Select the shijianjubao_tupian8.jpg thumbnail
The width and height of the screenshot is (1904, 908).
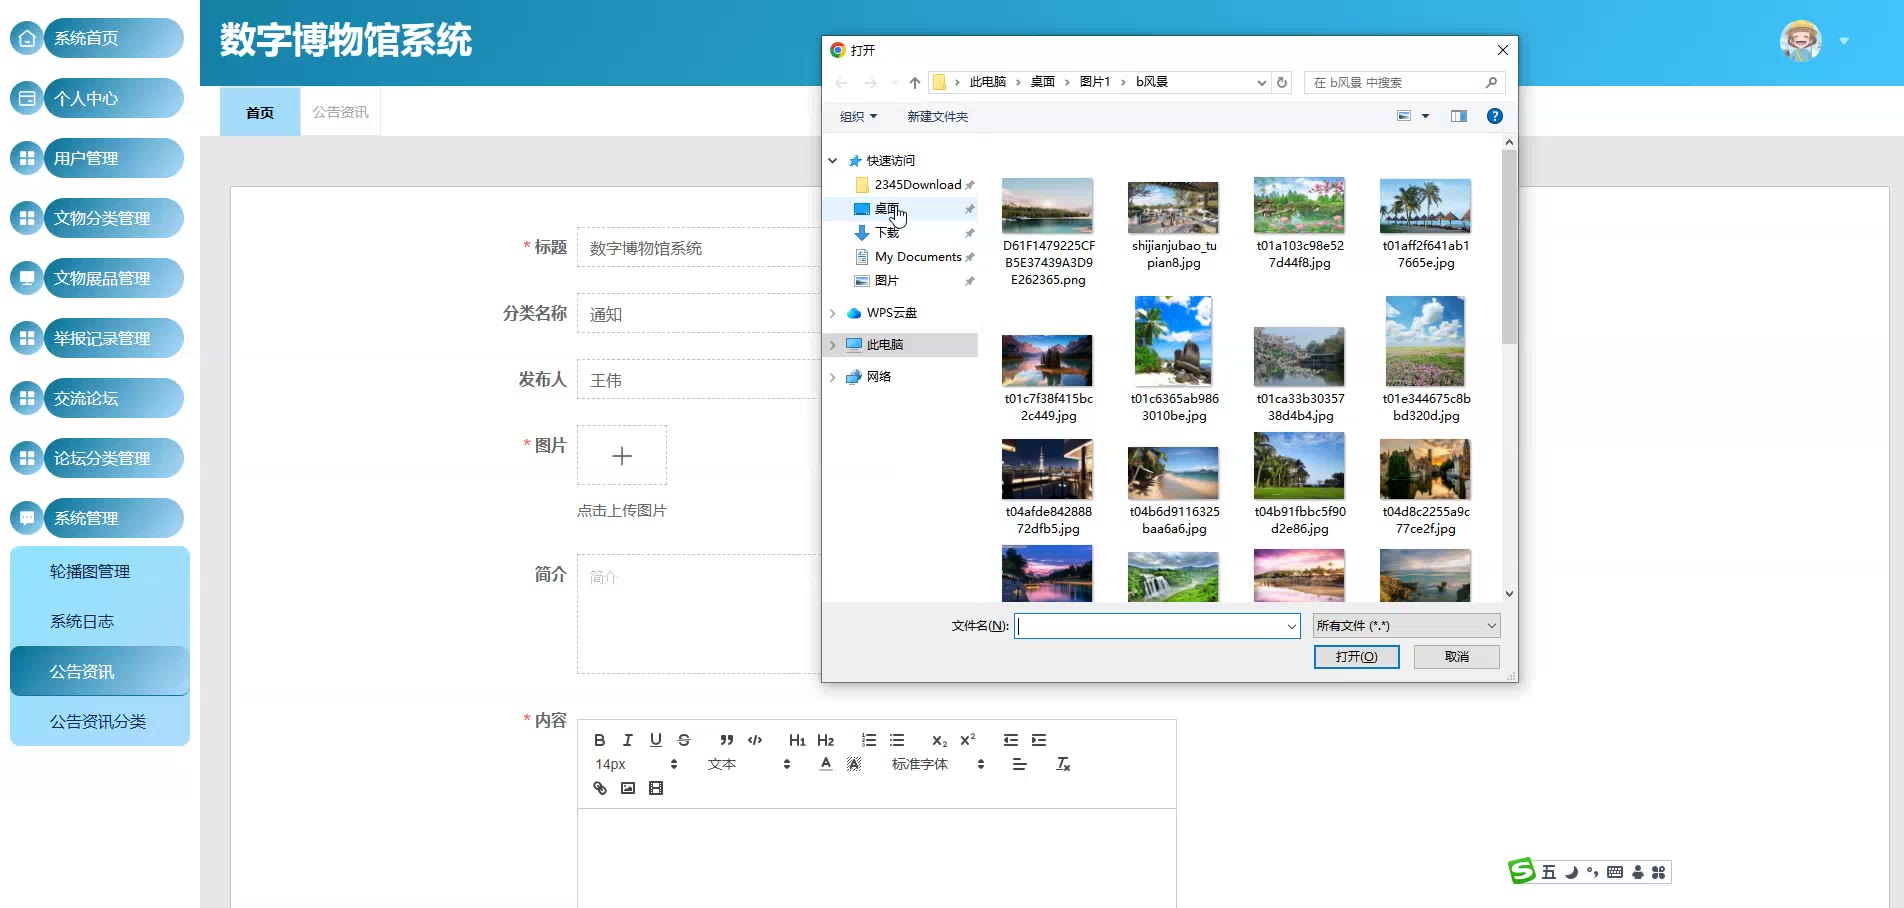[1173, 208]
